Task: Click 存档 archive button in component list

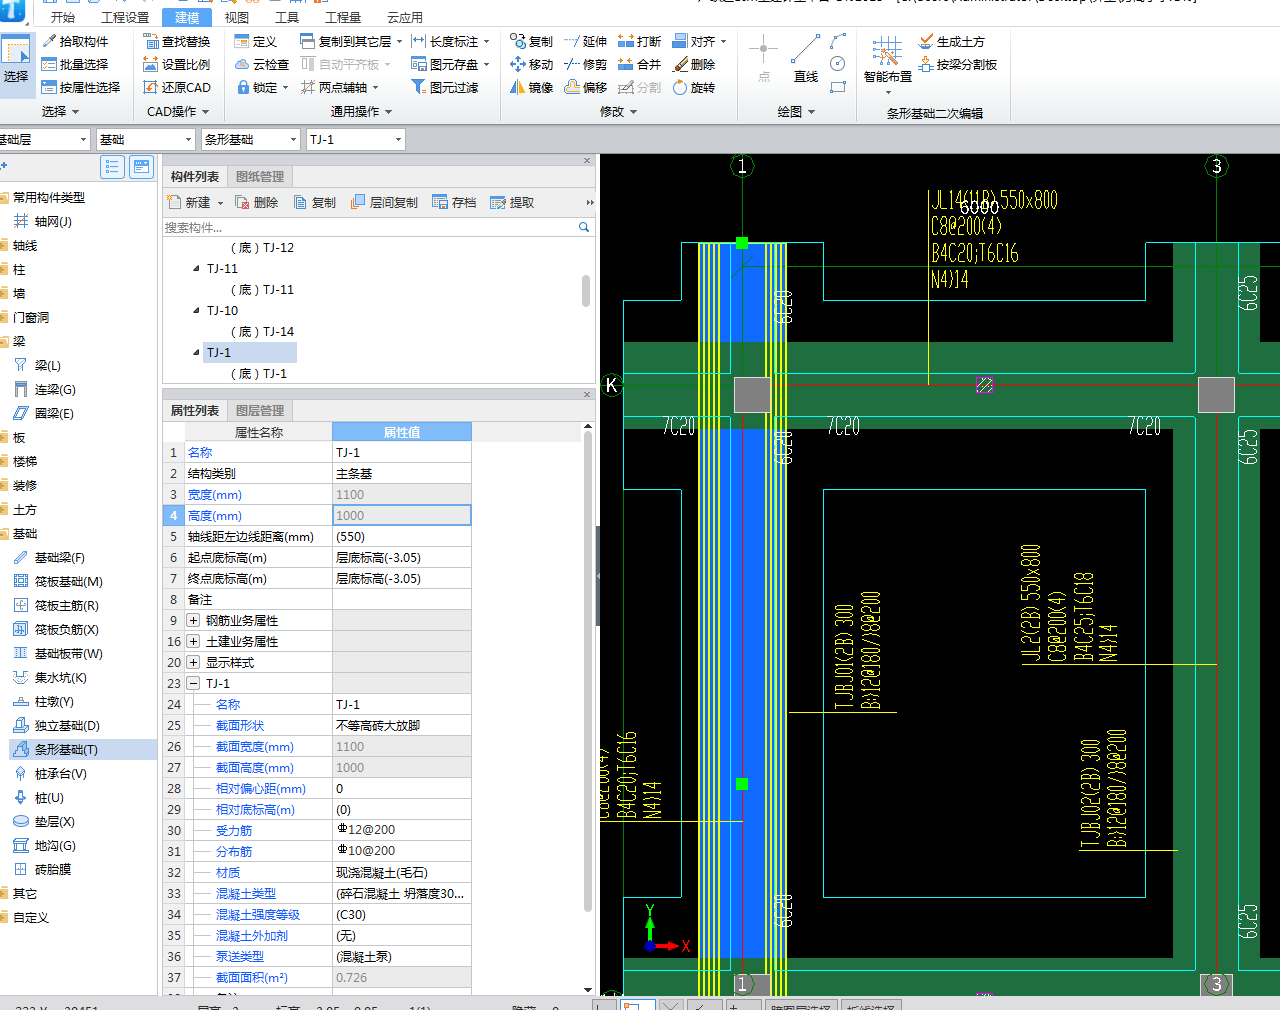Action: [454, 202]
